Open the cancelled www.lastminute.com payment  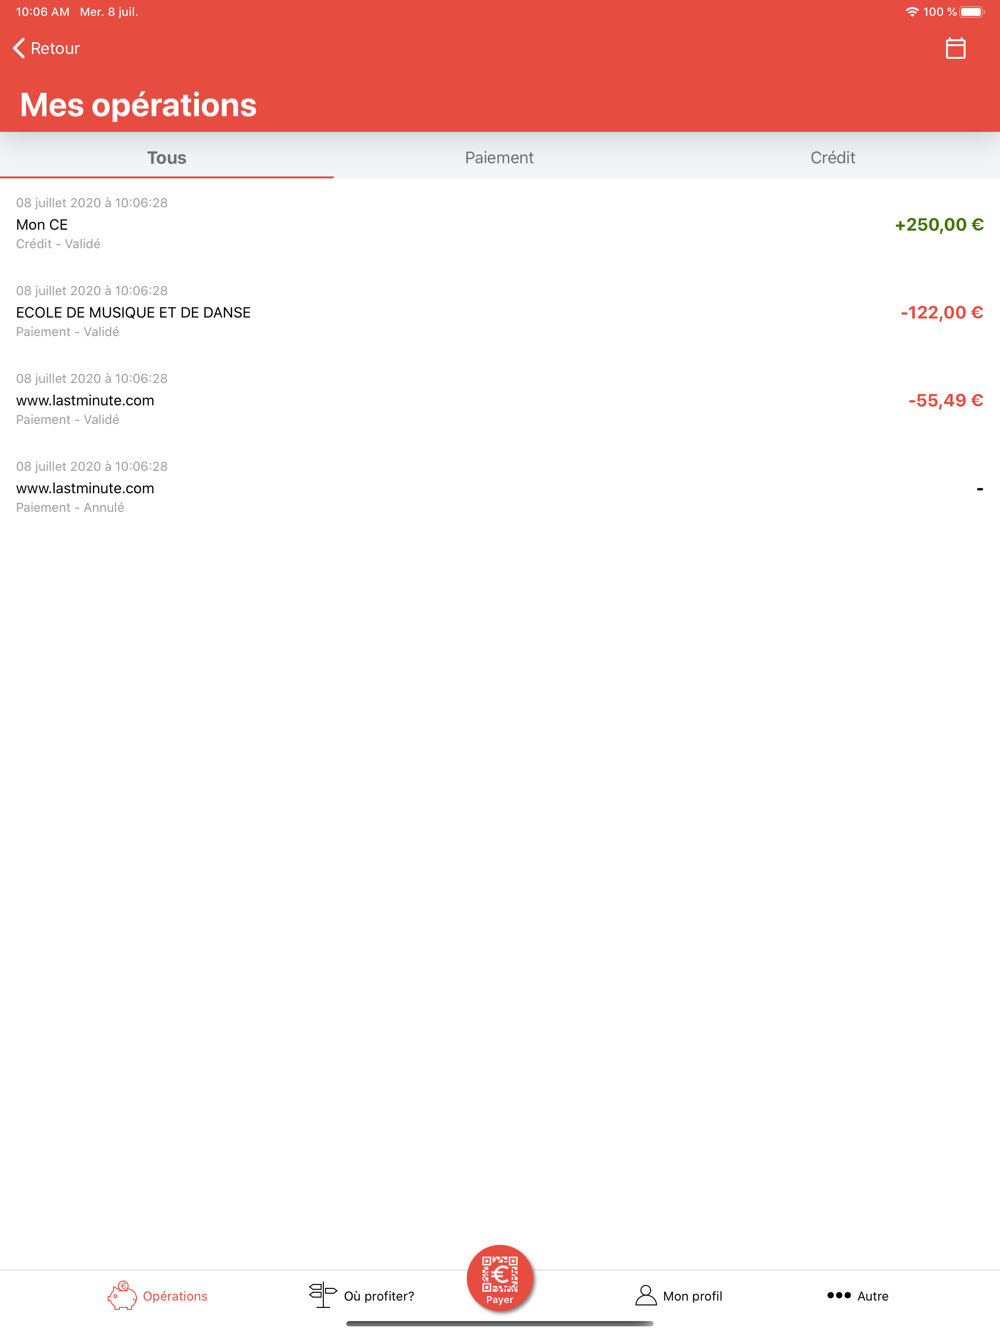pyautogui.click(x=500, y=487)
